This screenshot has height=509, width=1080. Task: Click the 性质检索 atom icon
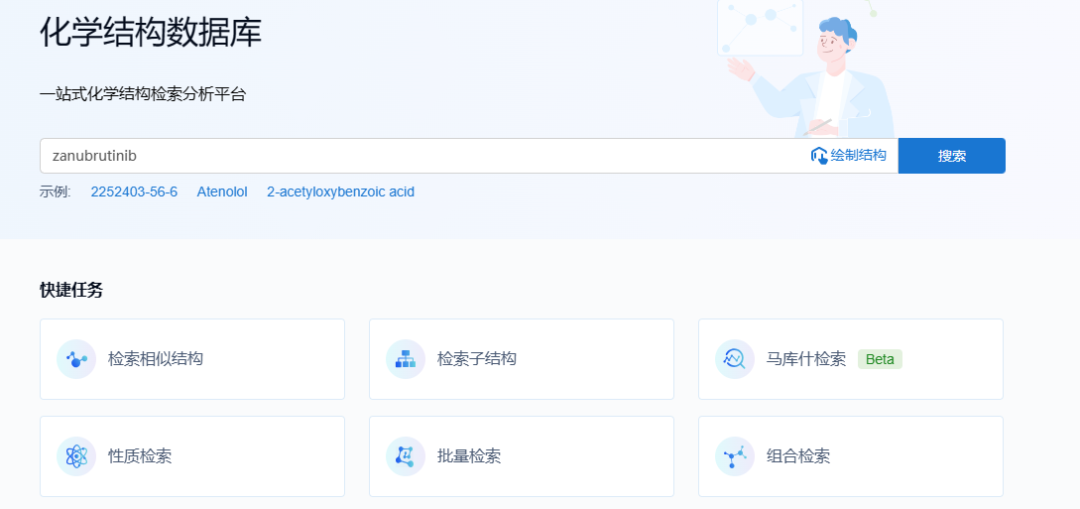coord(76,456)
